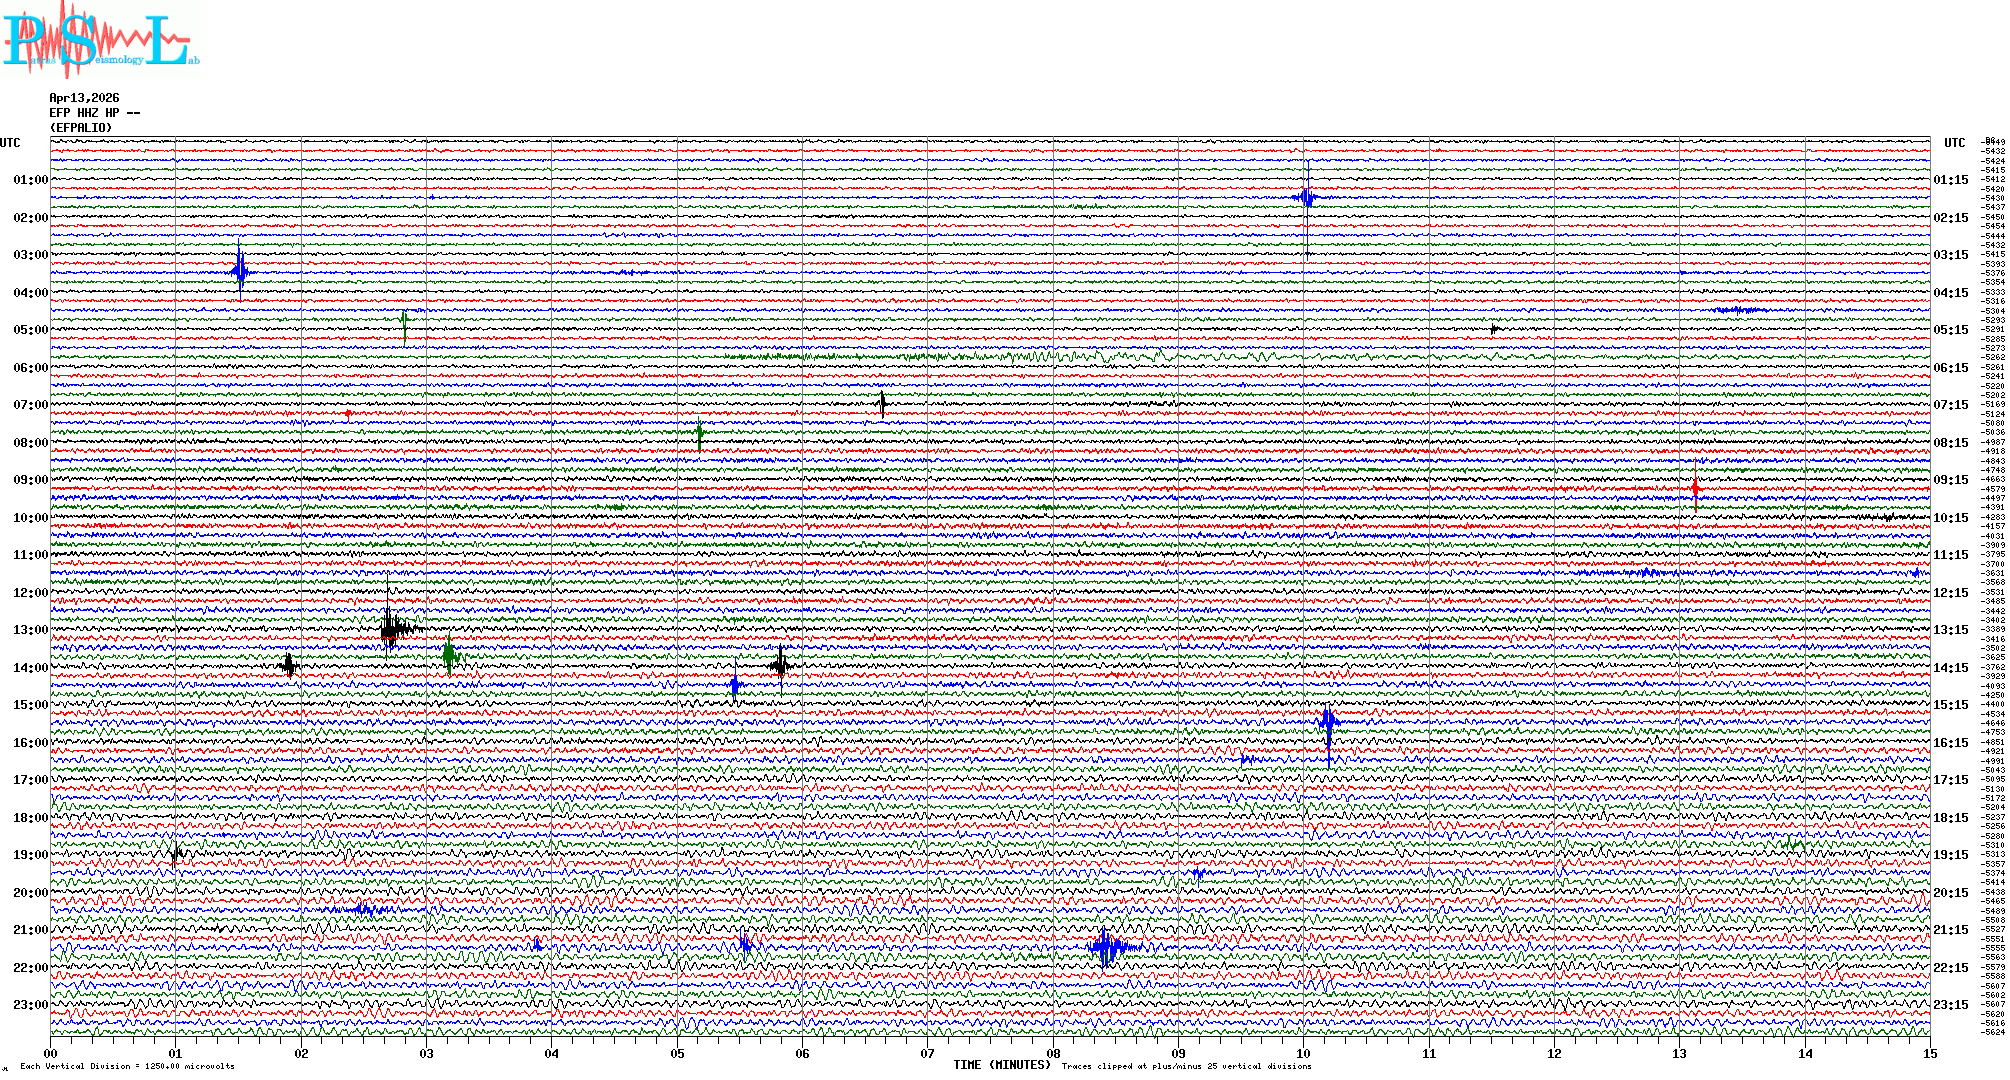Image resolution: width=2010 pixels, height=1080 pixels.
Task: Click the 23:15 time label on right
Action: click(1950, 1005)
